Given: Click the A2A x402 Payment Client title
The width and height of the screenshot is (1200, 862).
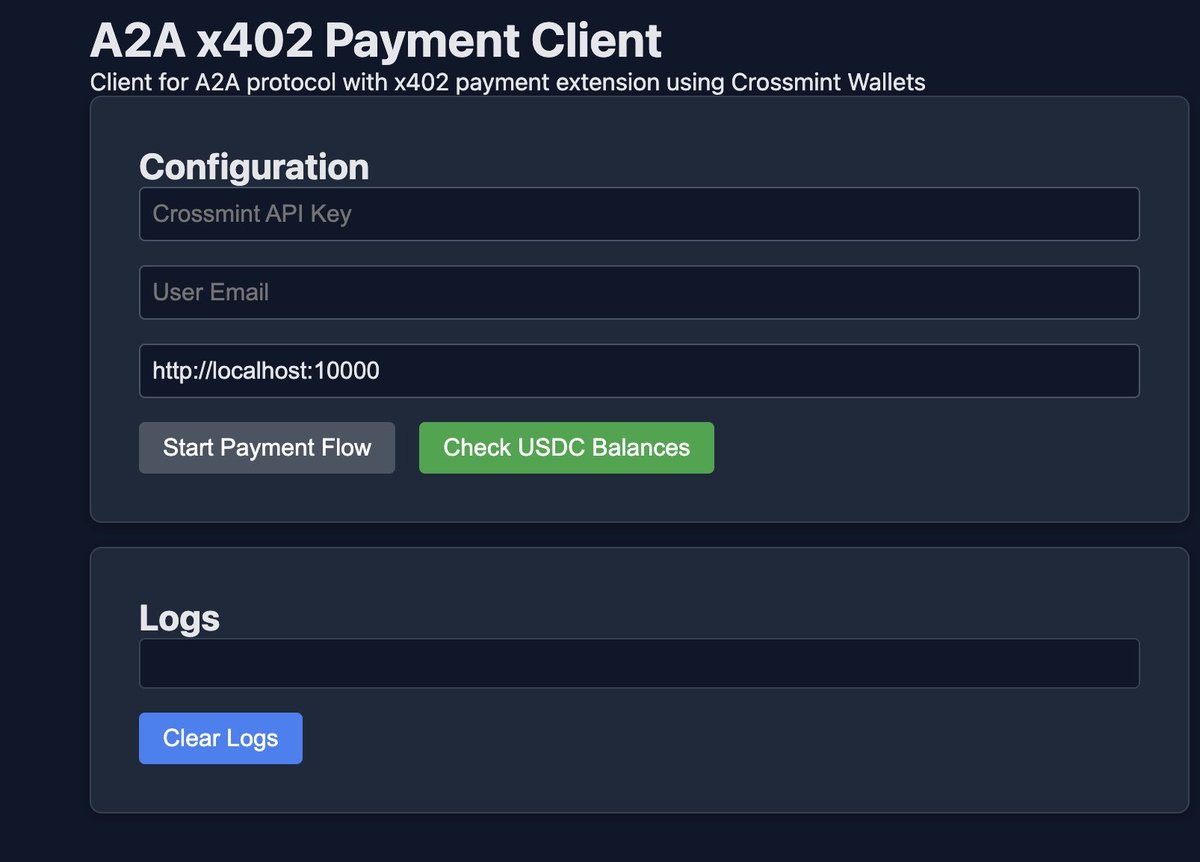Looking at the screenshot, I should click(375, 42).
